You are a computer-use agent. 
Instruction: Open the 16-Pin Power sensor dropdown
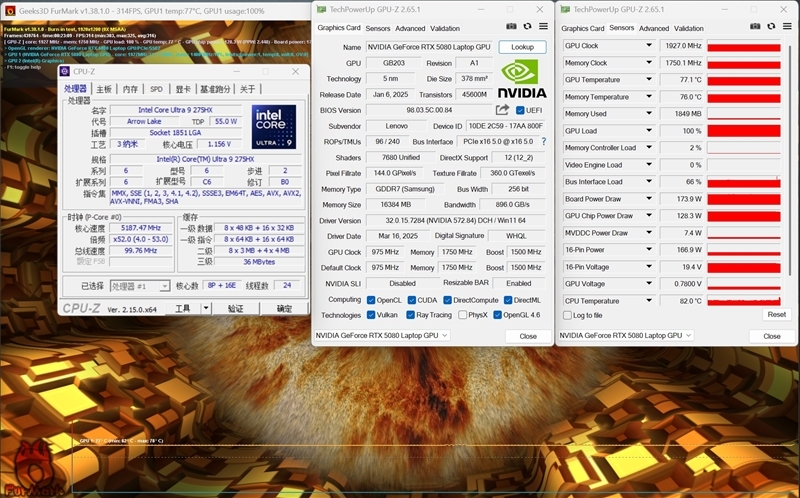click(649, 250)
